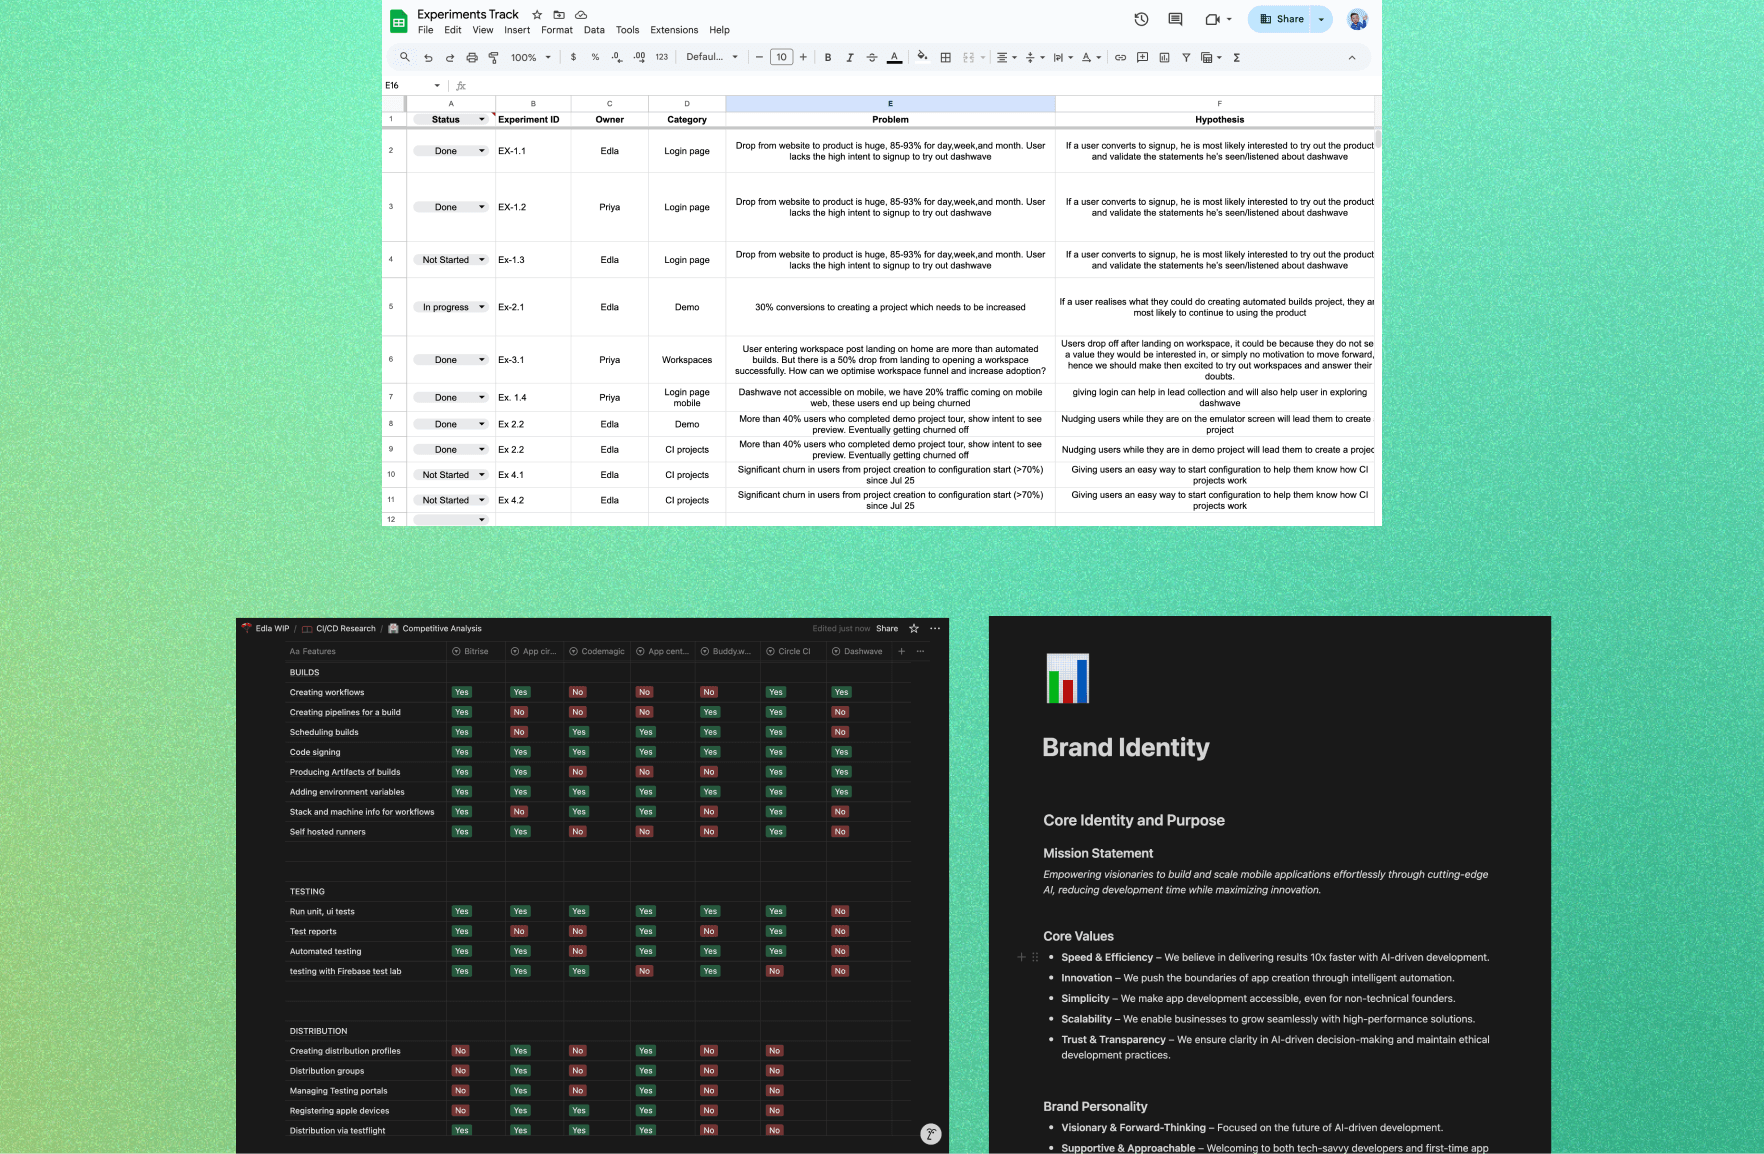Open more number formats (123)
This screenshot has height=1154, width=1764.
pos(661,57)
